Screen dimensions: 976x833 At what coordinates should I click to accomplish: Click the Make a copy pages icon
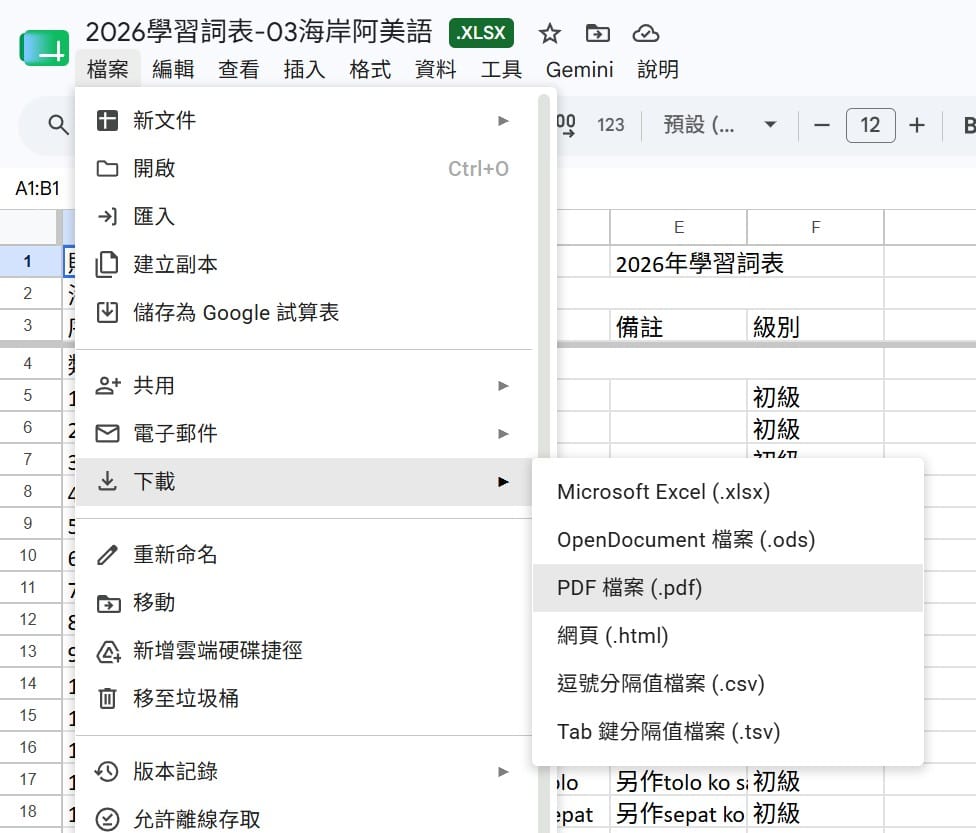point(106,264)
